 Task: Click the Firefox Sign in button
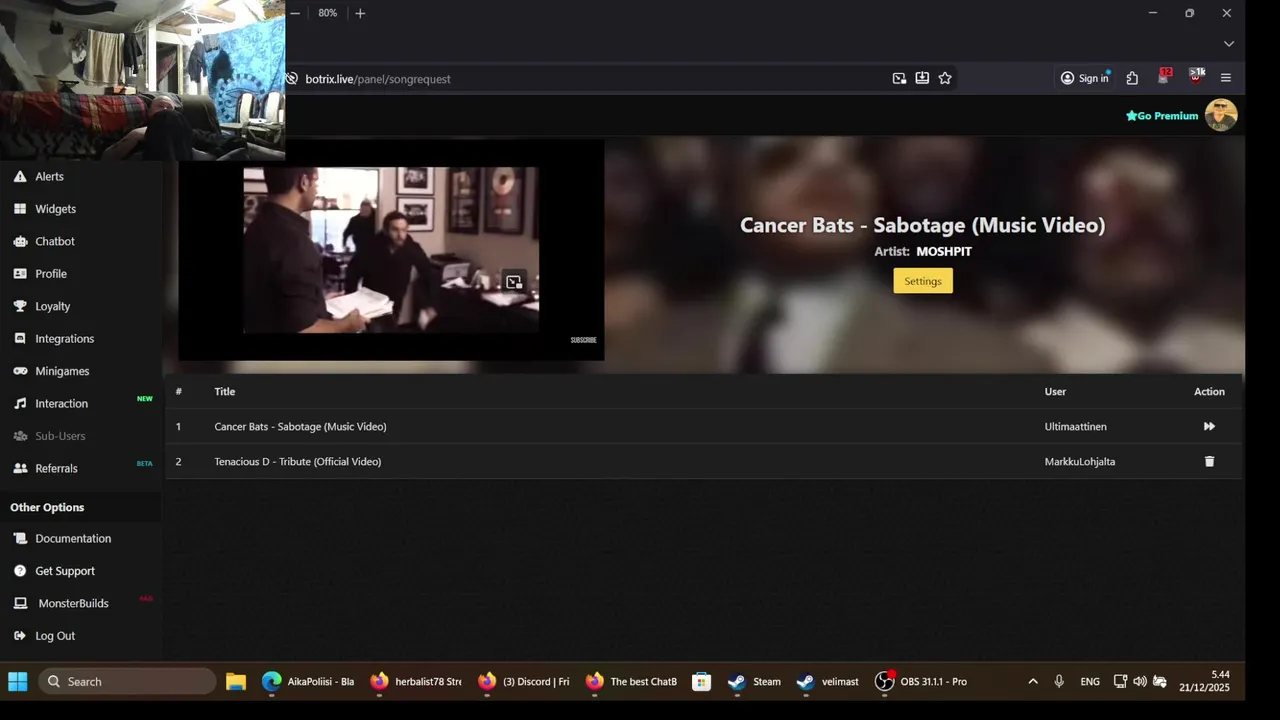tap(1085, 78)
